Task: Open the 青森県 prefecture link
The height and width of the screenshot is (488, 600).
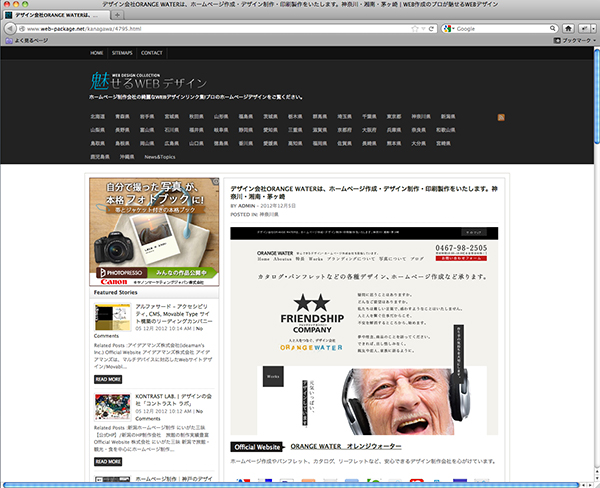Action: 122,116
